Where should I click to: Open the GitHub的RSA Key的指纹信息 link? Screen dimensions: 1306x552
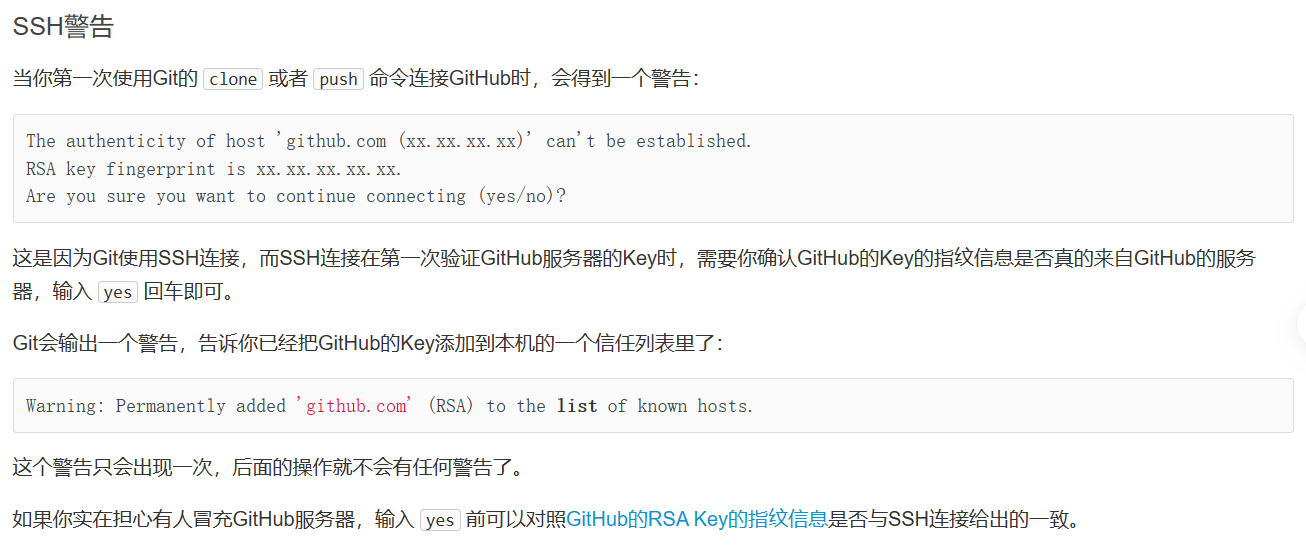click(698, 519)
